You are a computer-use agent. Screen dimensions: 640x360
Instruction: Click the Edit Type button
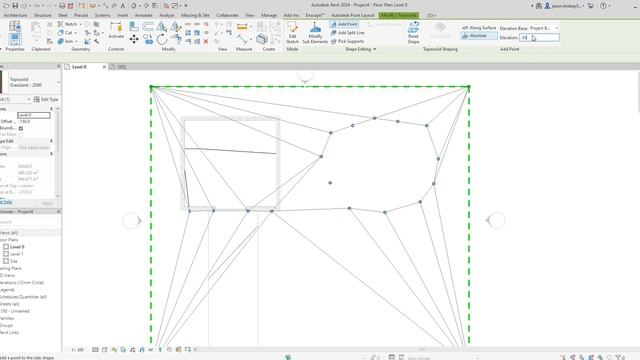tap(46, 99)
